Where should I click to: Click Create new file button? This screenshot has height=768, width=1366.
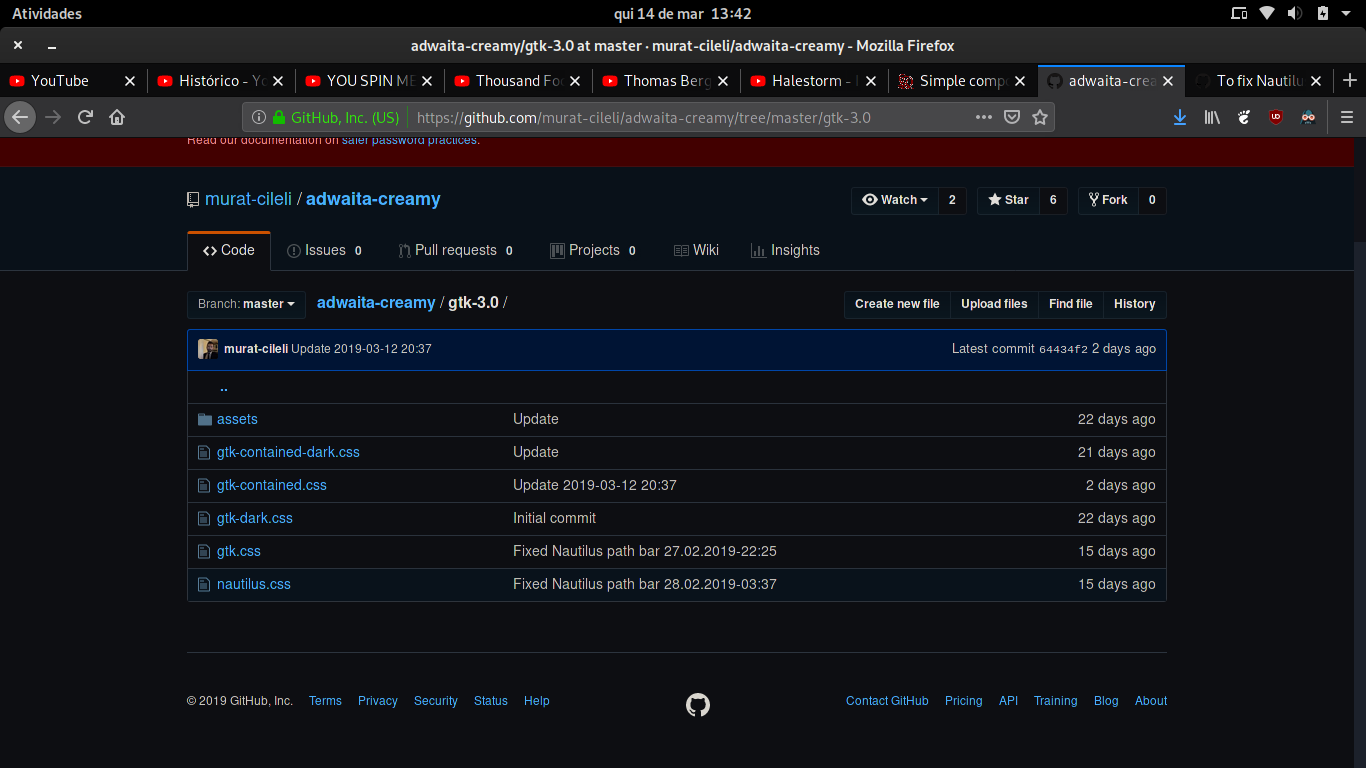click(x=897, y=304)
